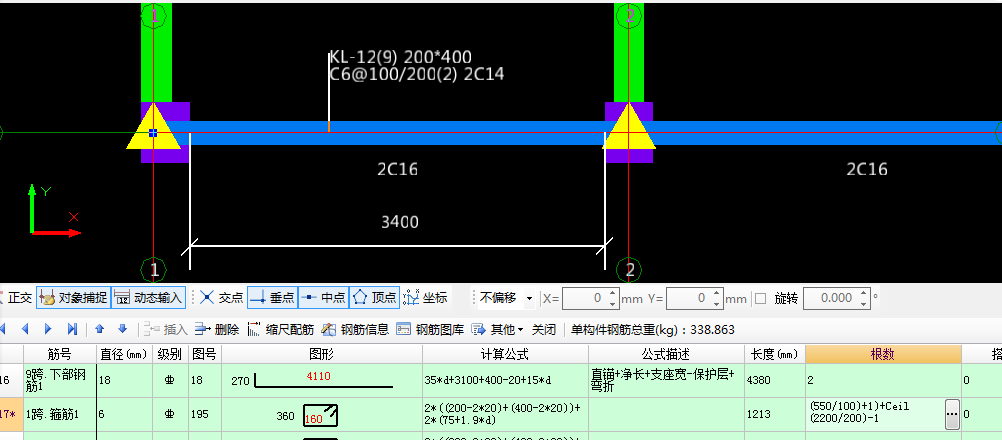Click the shape diagram showing 4110
The height and width of the screenshot is (440, 1002).
(322, 380)
